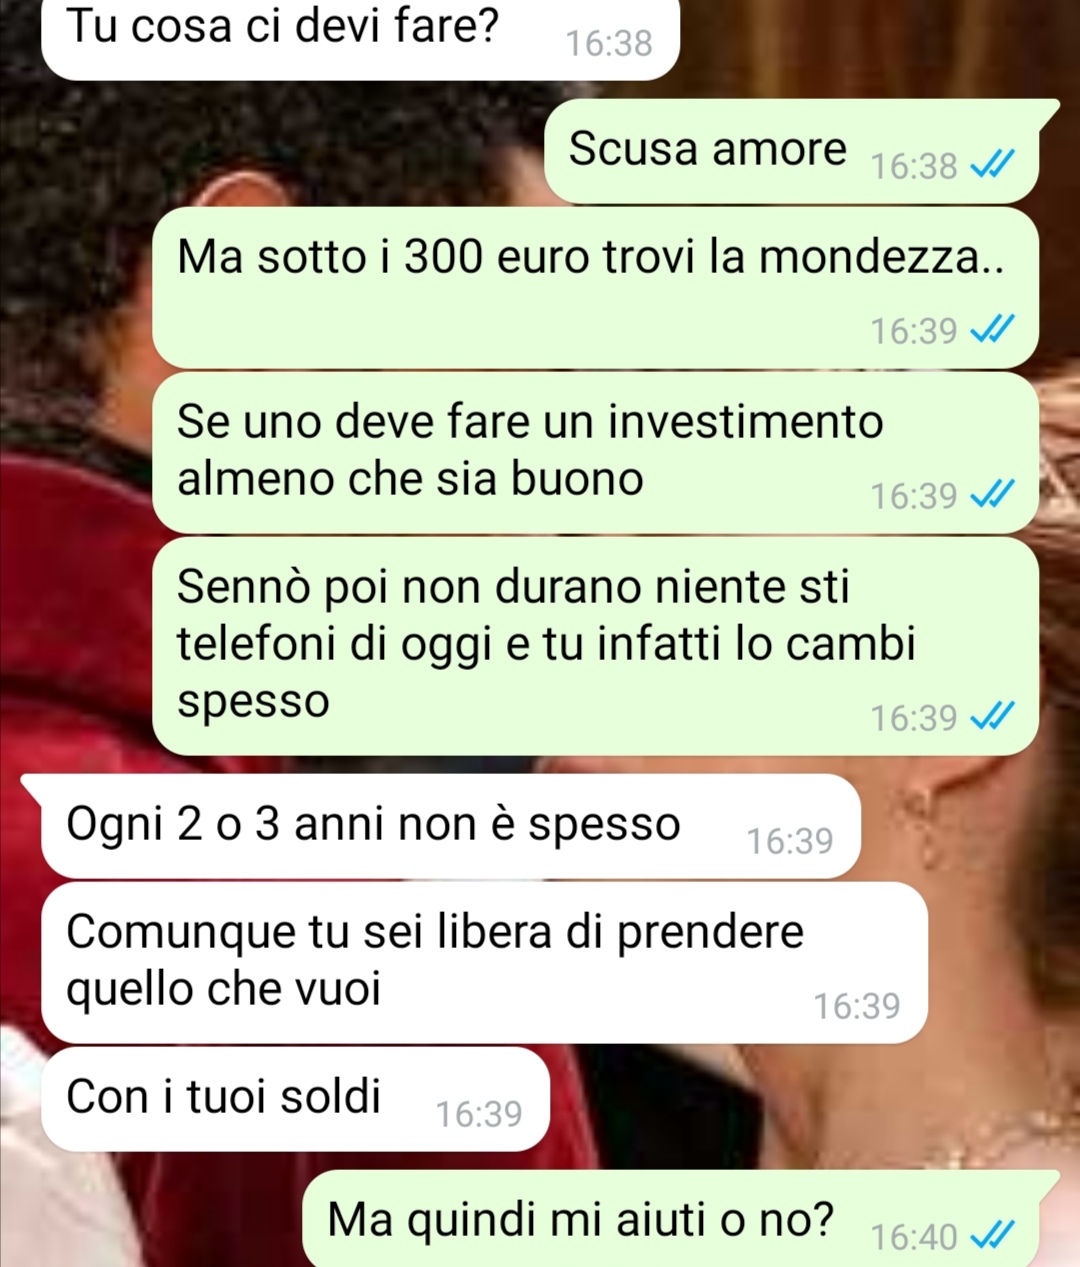Viewport: 1080px width, 1267px height.
Task: Tap read ticks on the investimento message
Action: [994, 494]
